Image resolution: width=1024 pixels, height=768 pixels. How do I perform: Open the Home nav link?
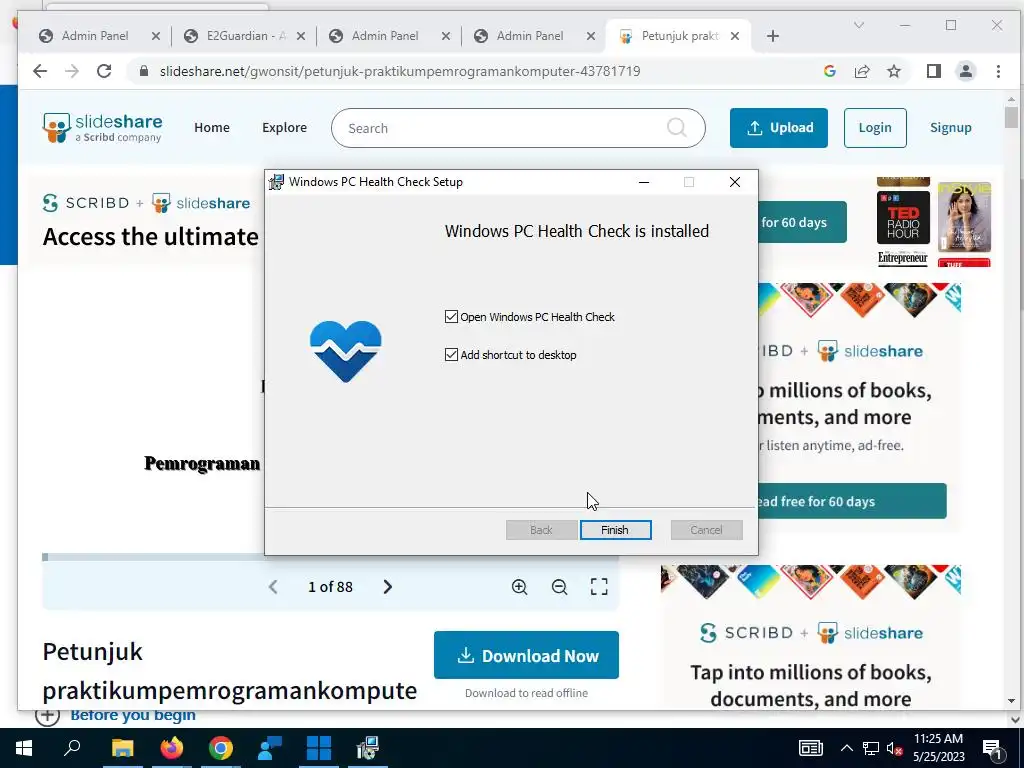pyautogui.click(x=212, y=127)
